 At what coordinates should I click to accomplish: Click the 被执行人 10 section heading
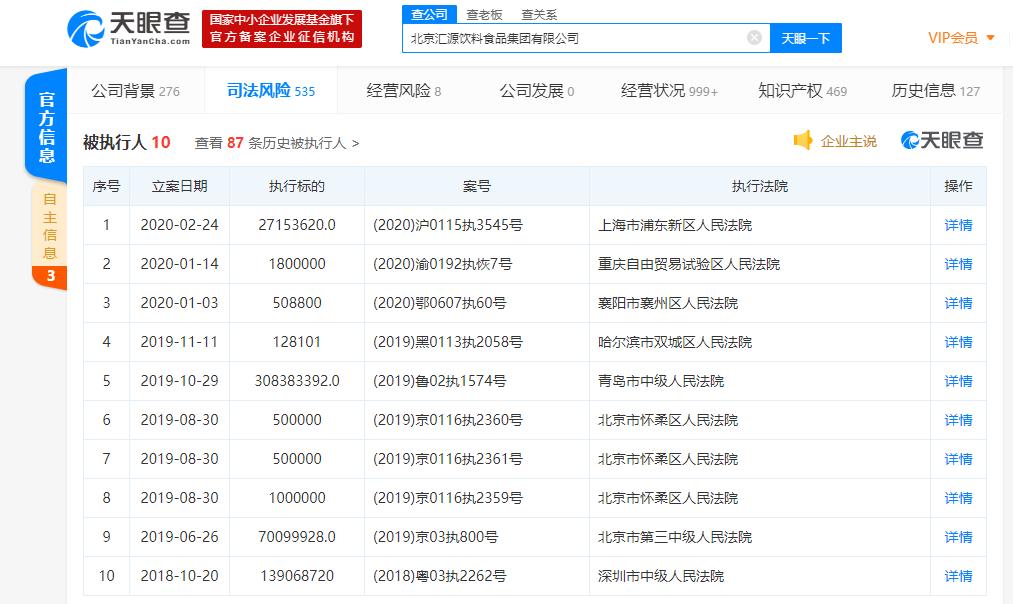[127, 142]
